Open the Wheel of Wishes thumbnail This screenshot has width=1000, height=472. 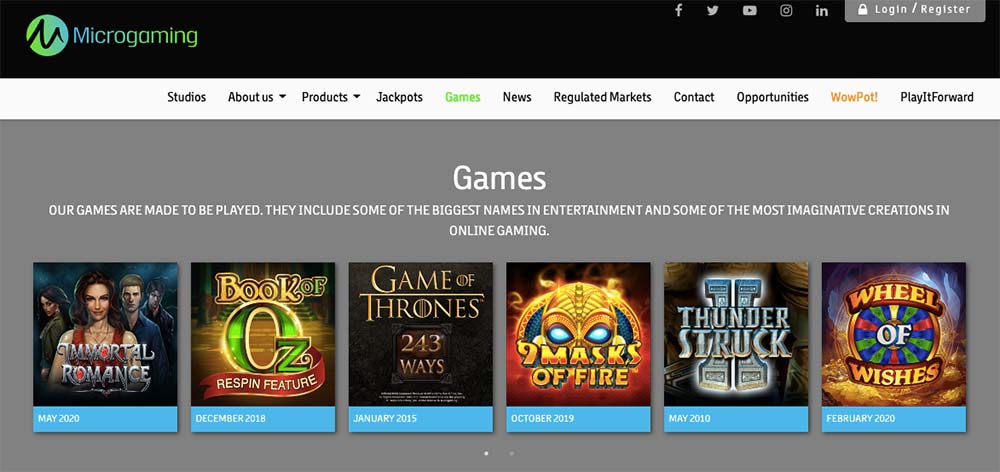(893, 334)
